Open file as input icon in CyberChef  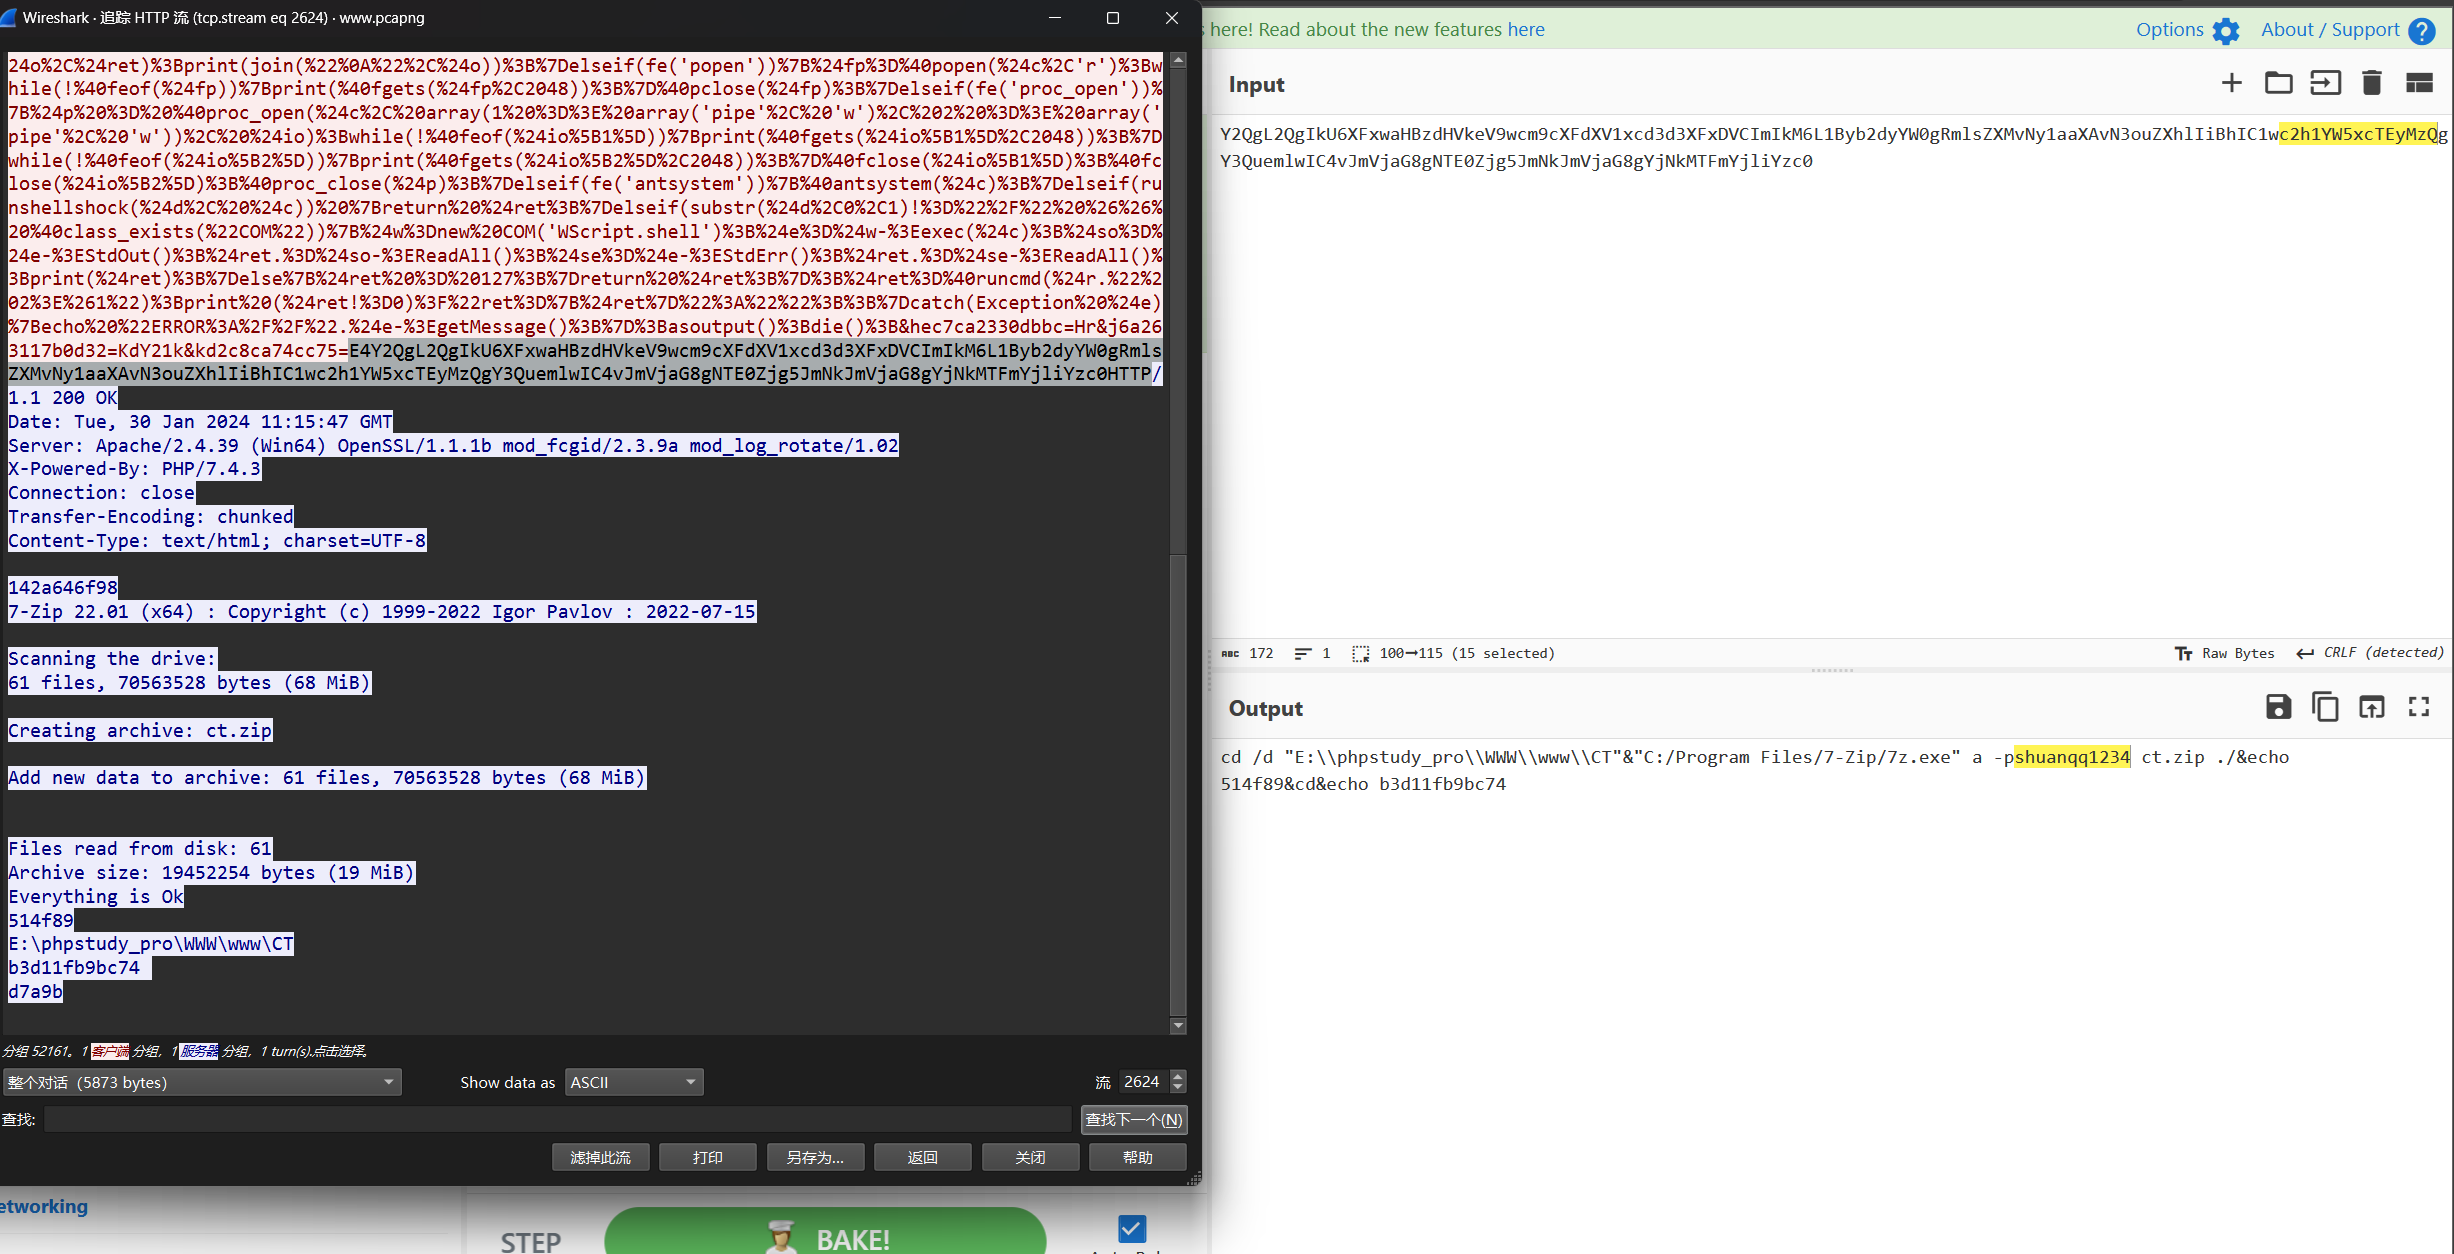[2325, 83]
